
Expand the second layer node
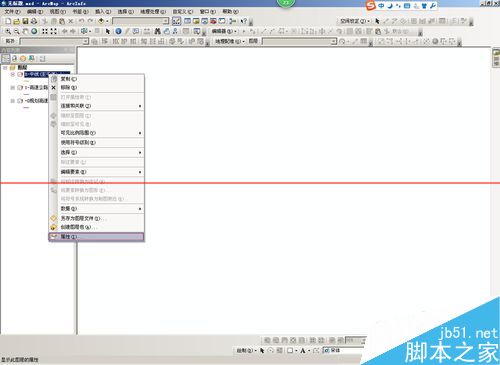[x=13, y=88]
